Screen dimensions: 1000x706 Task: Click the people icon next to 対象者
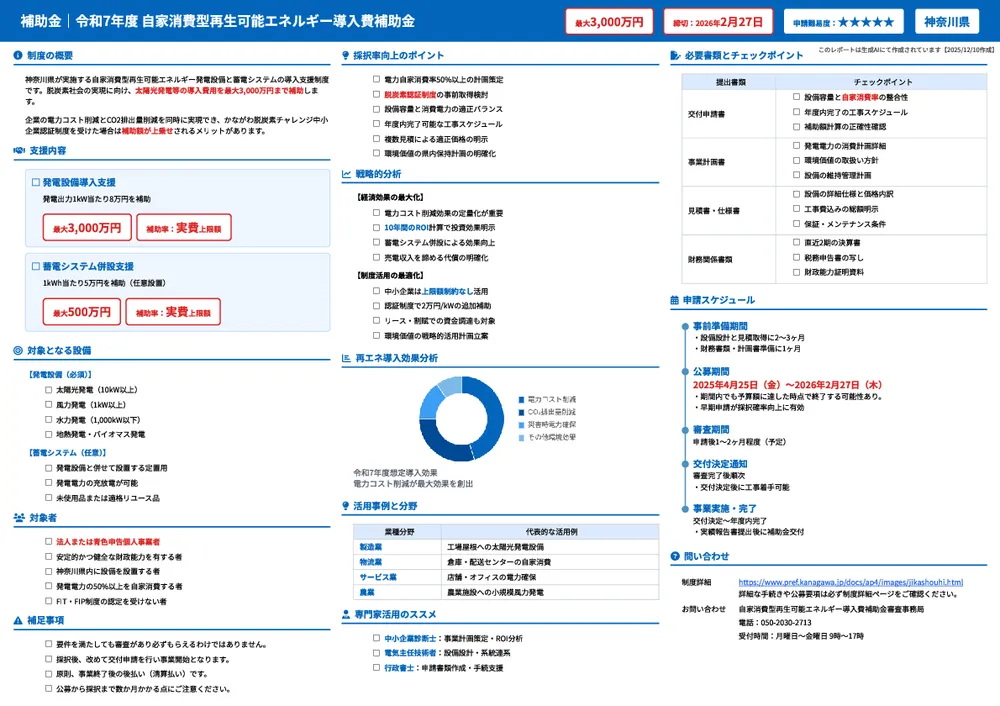point(19,518)
